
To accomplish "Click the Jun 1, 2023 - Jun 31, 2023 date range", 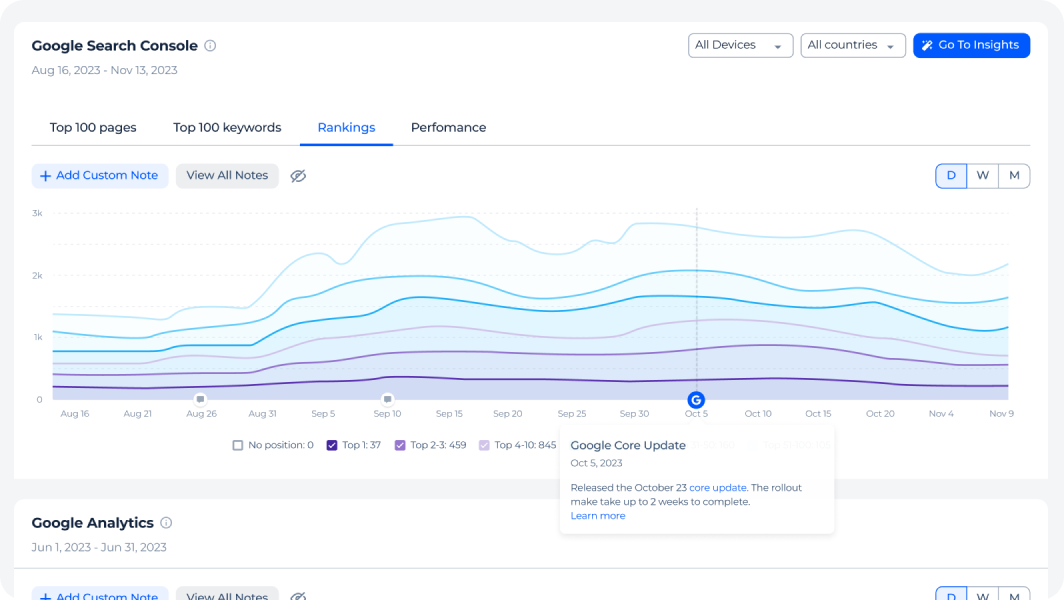I will click(99, 547).
